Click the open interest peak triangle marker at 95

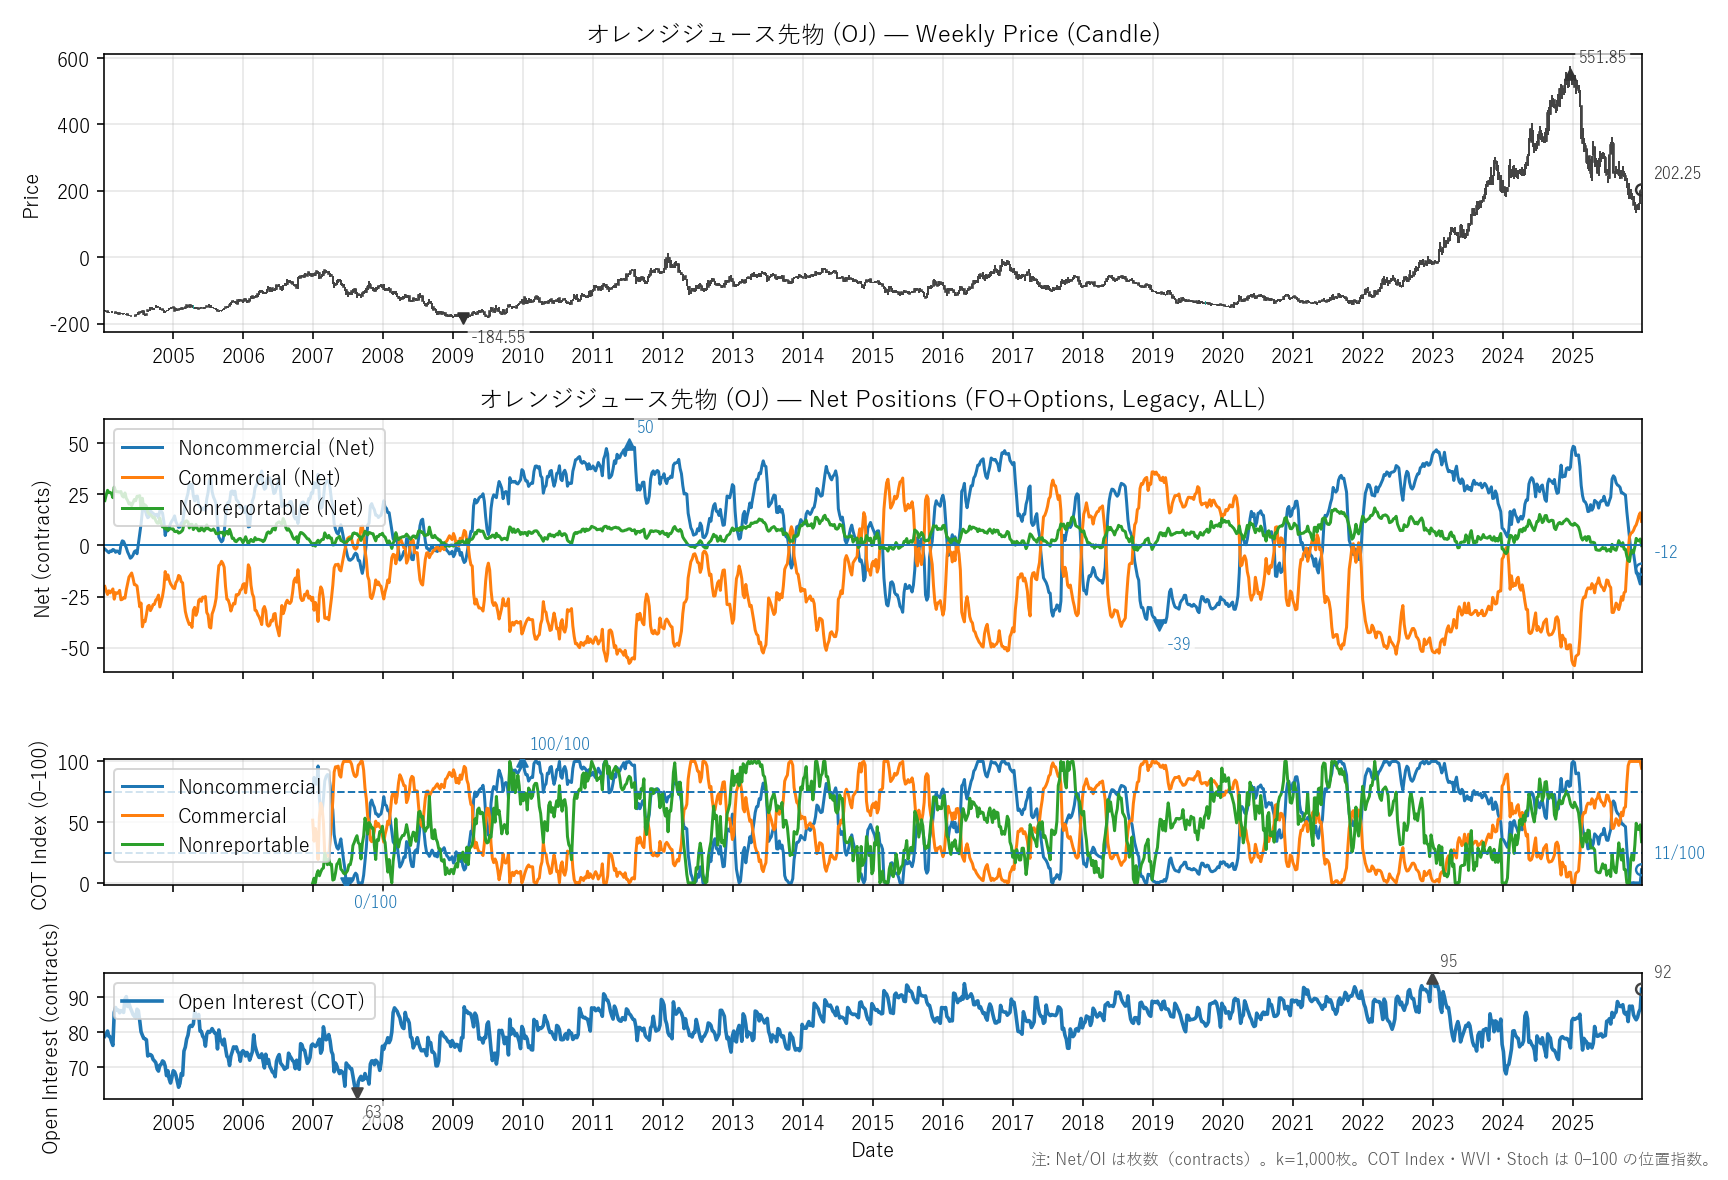point(1432,980)
